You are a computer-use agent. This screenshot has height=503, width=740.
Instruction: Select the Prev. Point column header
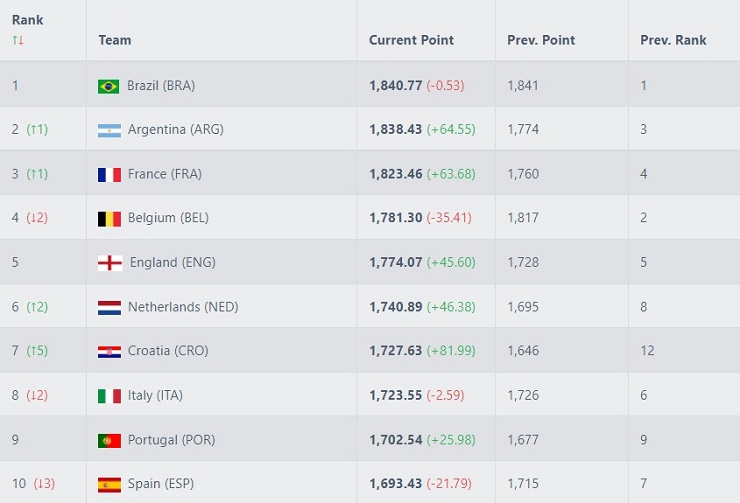pyautogui.click(x=541, y=40)
